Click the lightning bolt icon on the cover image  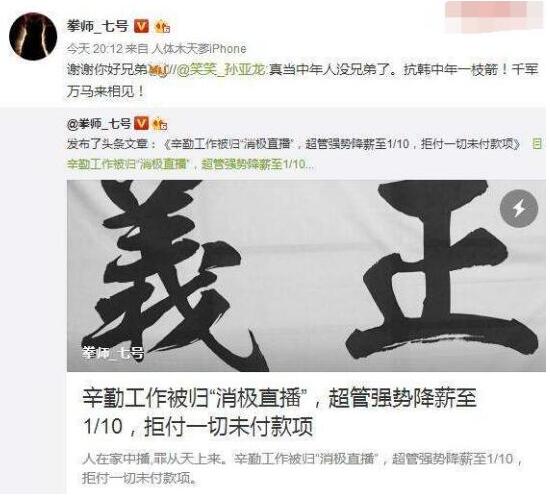coord(518,209)
